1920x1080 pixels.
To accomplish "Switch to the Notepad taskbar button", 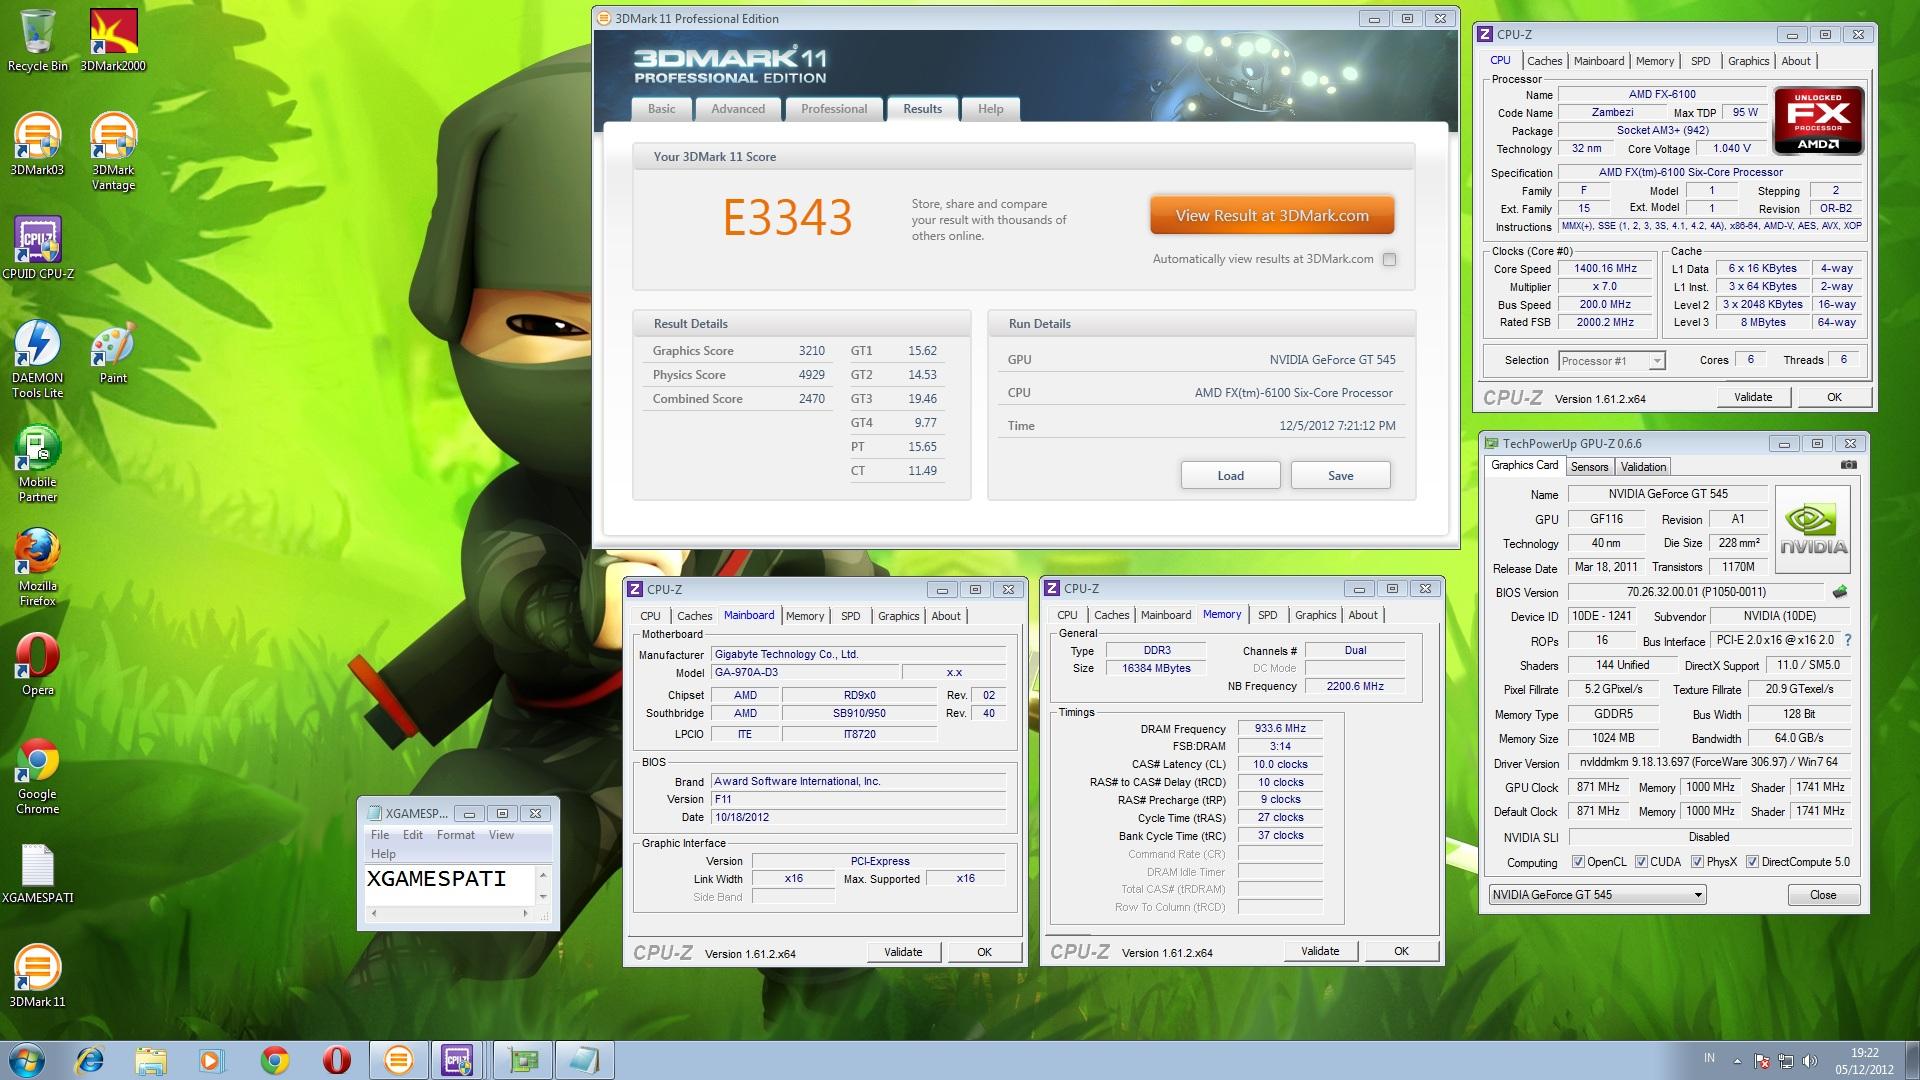I will pyautogui.click(x=584, y=1059).
